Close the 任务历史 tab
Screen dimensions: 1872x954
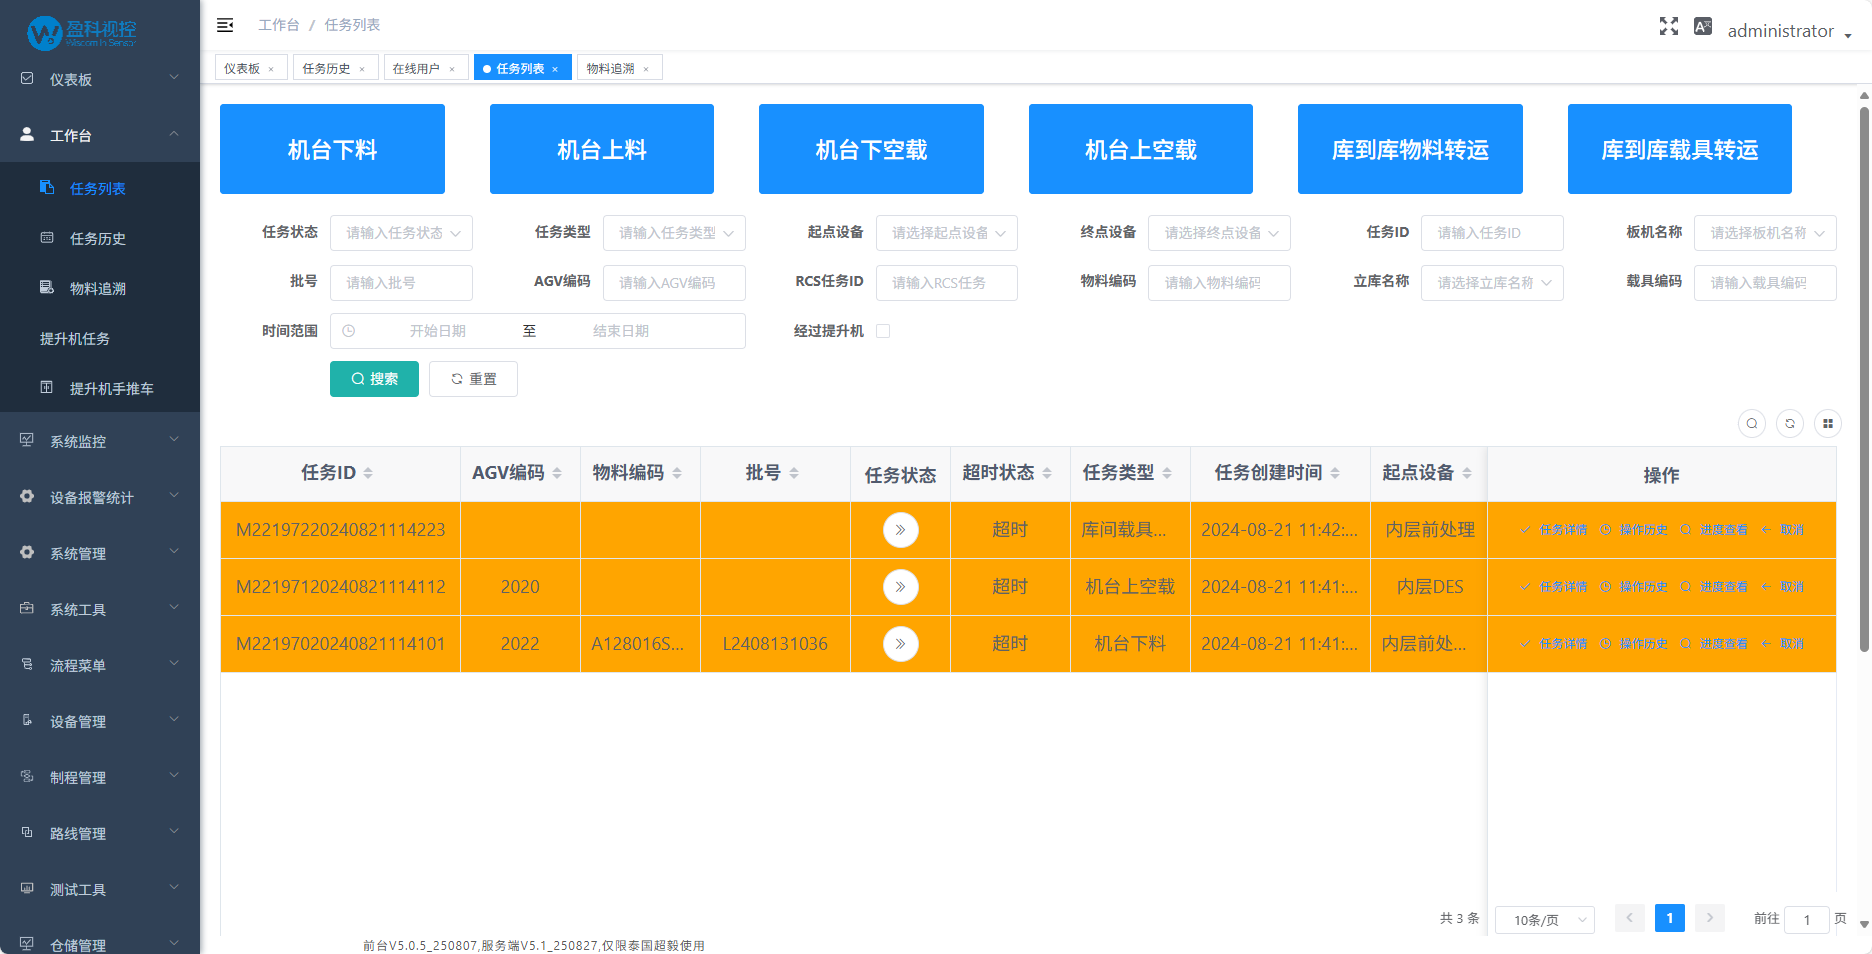tap(362, 69)
